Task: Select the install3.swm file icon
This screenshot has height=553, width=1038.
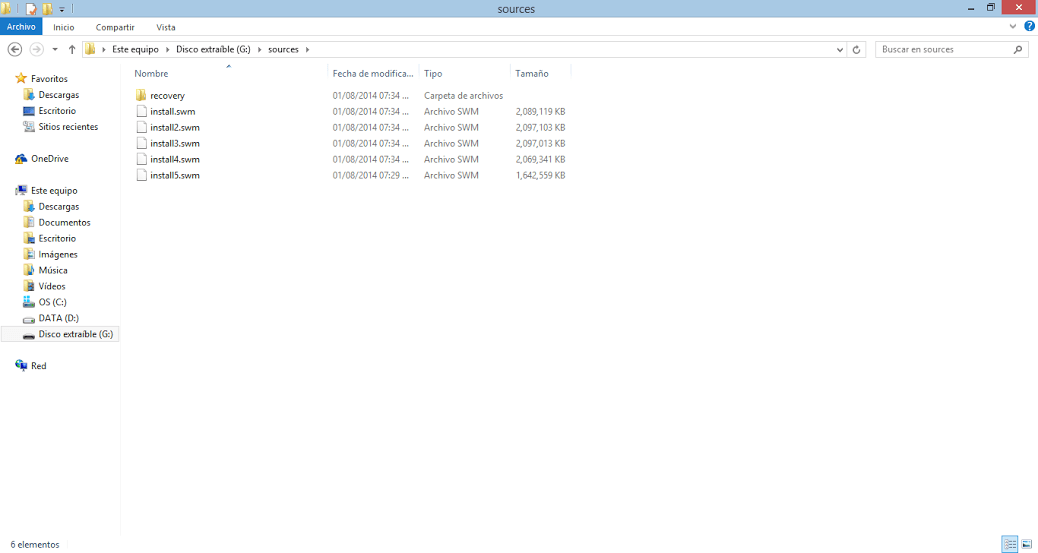Action: tap(141, 143)
